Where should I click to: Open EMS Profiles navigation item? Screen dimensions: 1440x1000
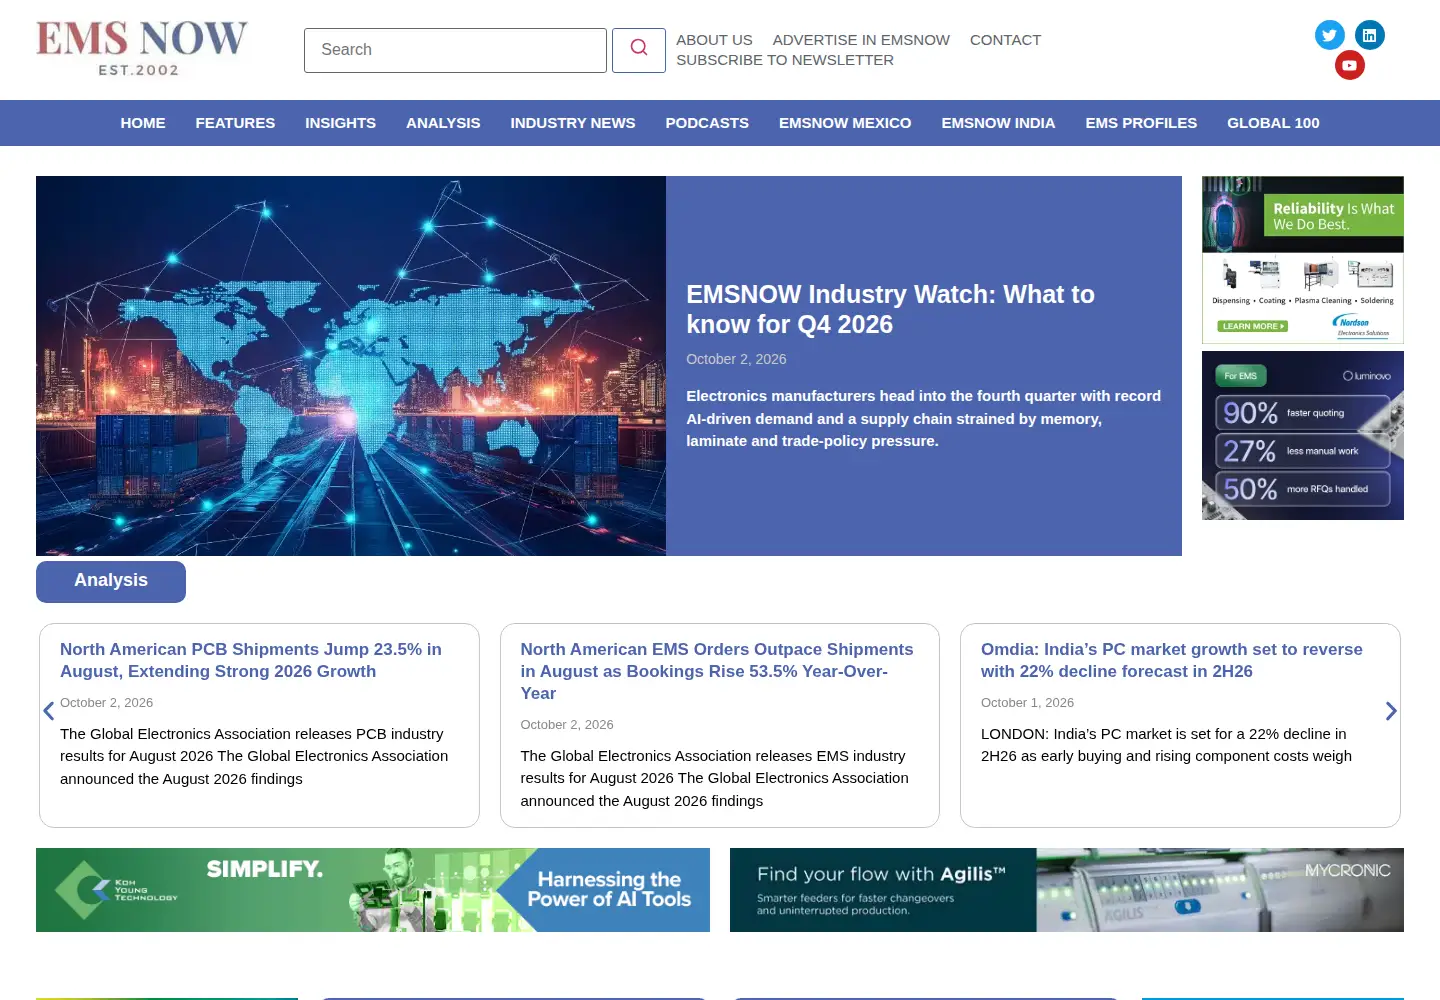tap(1141, 123)
